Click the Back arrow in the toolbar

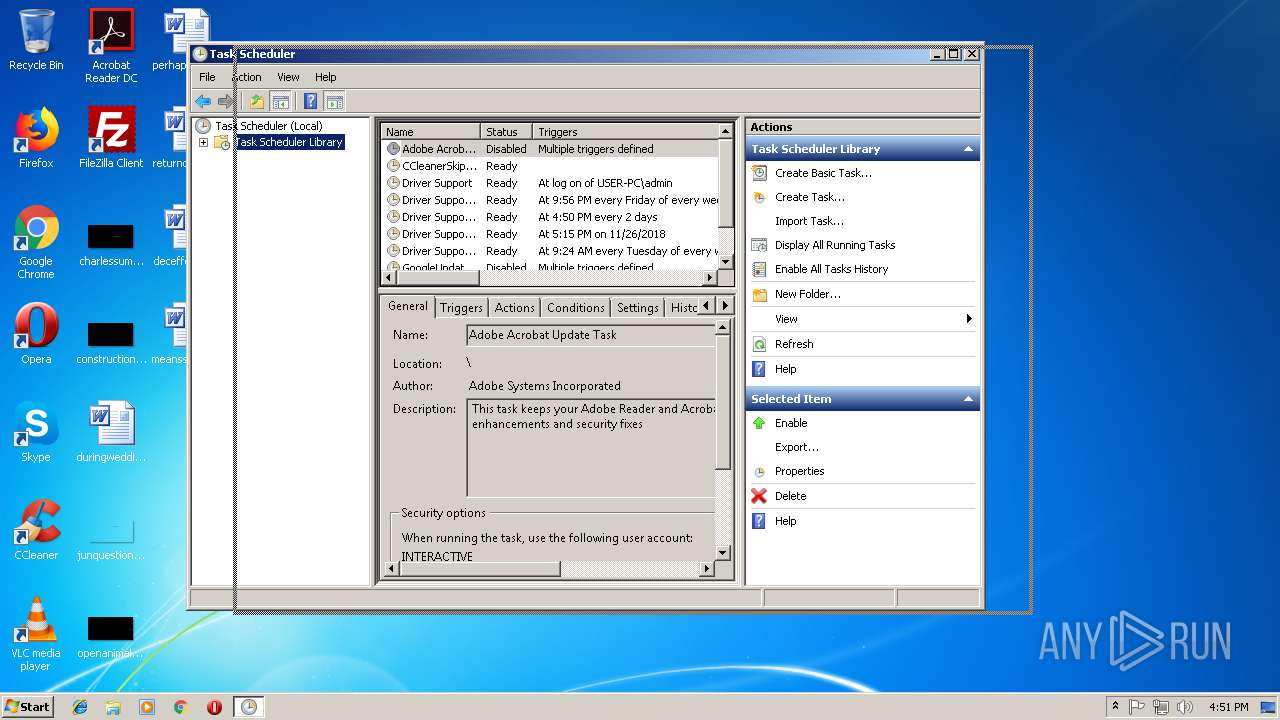click(x=203, y=101)
